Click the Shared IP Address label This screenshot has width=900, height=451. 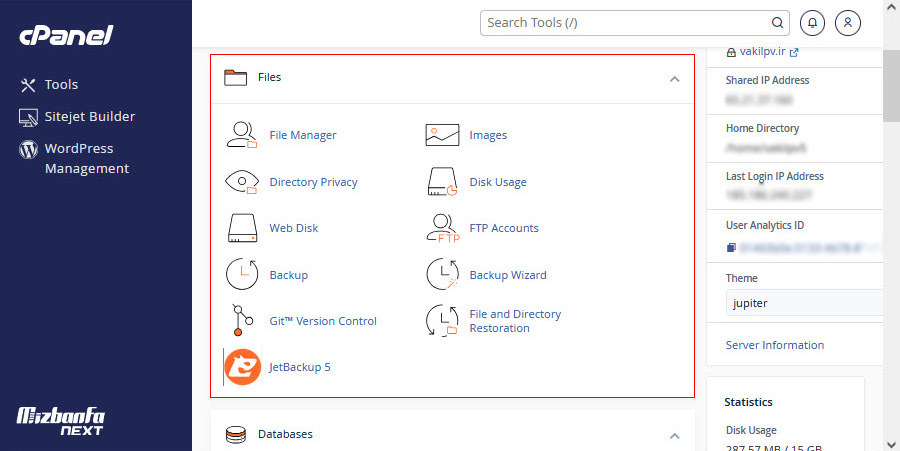(x=767, y=80)
